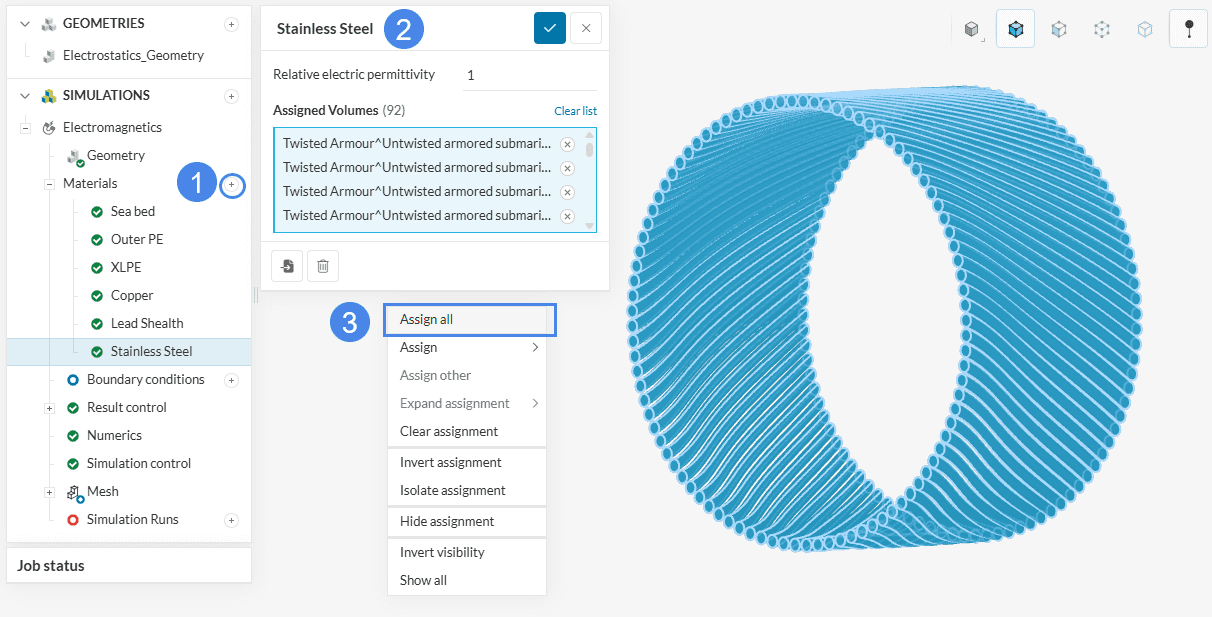
Task: Click Hide assignment in the context menu
Action: pyautogui.click(x=446, y=521)
